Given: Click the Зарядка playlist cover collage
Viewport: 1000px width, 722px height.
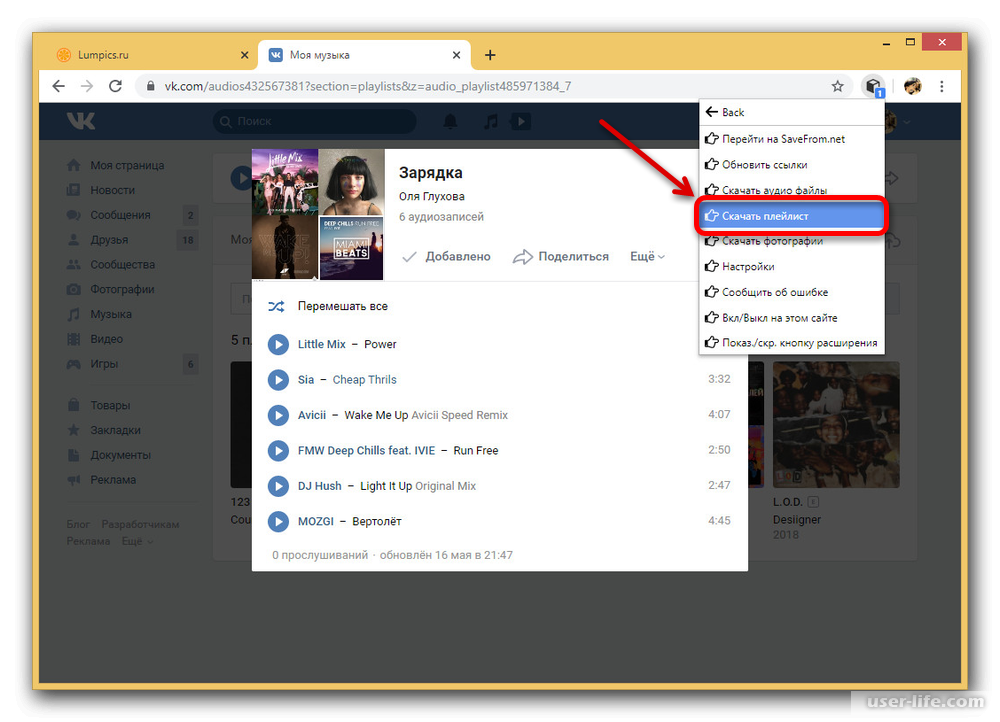Looking at the screenshot, I should coord(318,214).
